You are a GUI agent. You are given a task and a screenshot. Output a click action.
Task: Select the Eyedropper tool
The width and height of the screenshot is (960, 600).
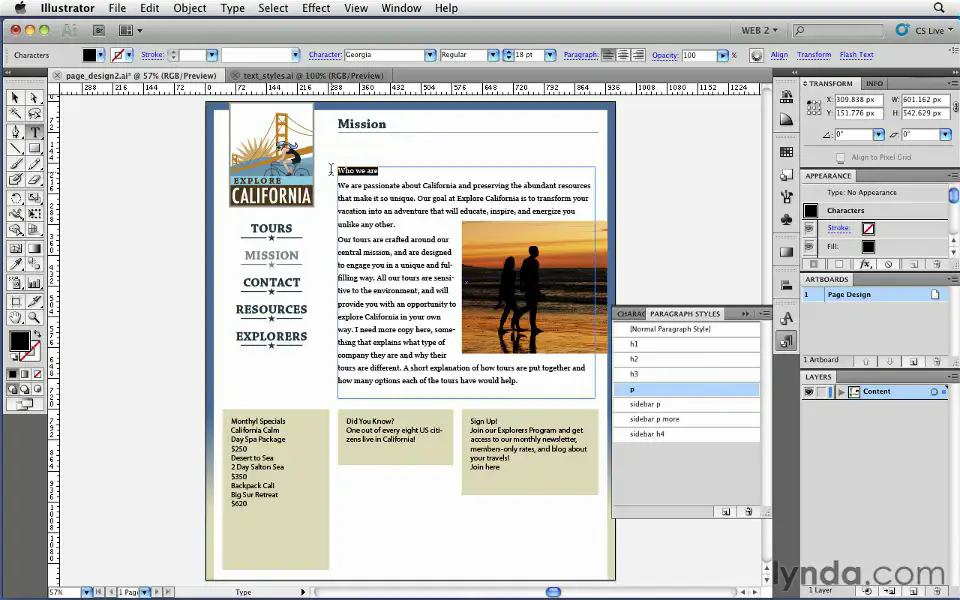point(15,264)
